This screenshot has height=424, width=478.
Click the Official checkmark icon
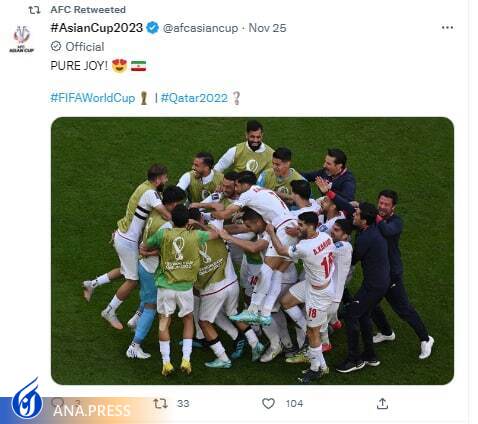pyautogui.click(x=56, y=46)
